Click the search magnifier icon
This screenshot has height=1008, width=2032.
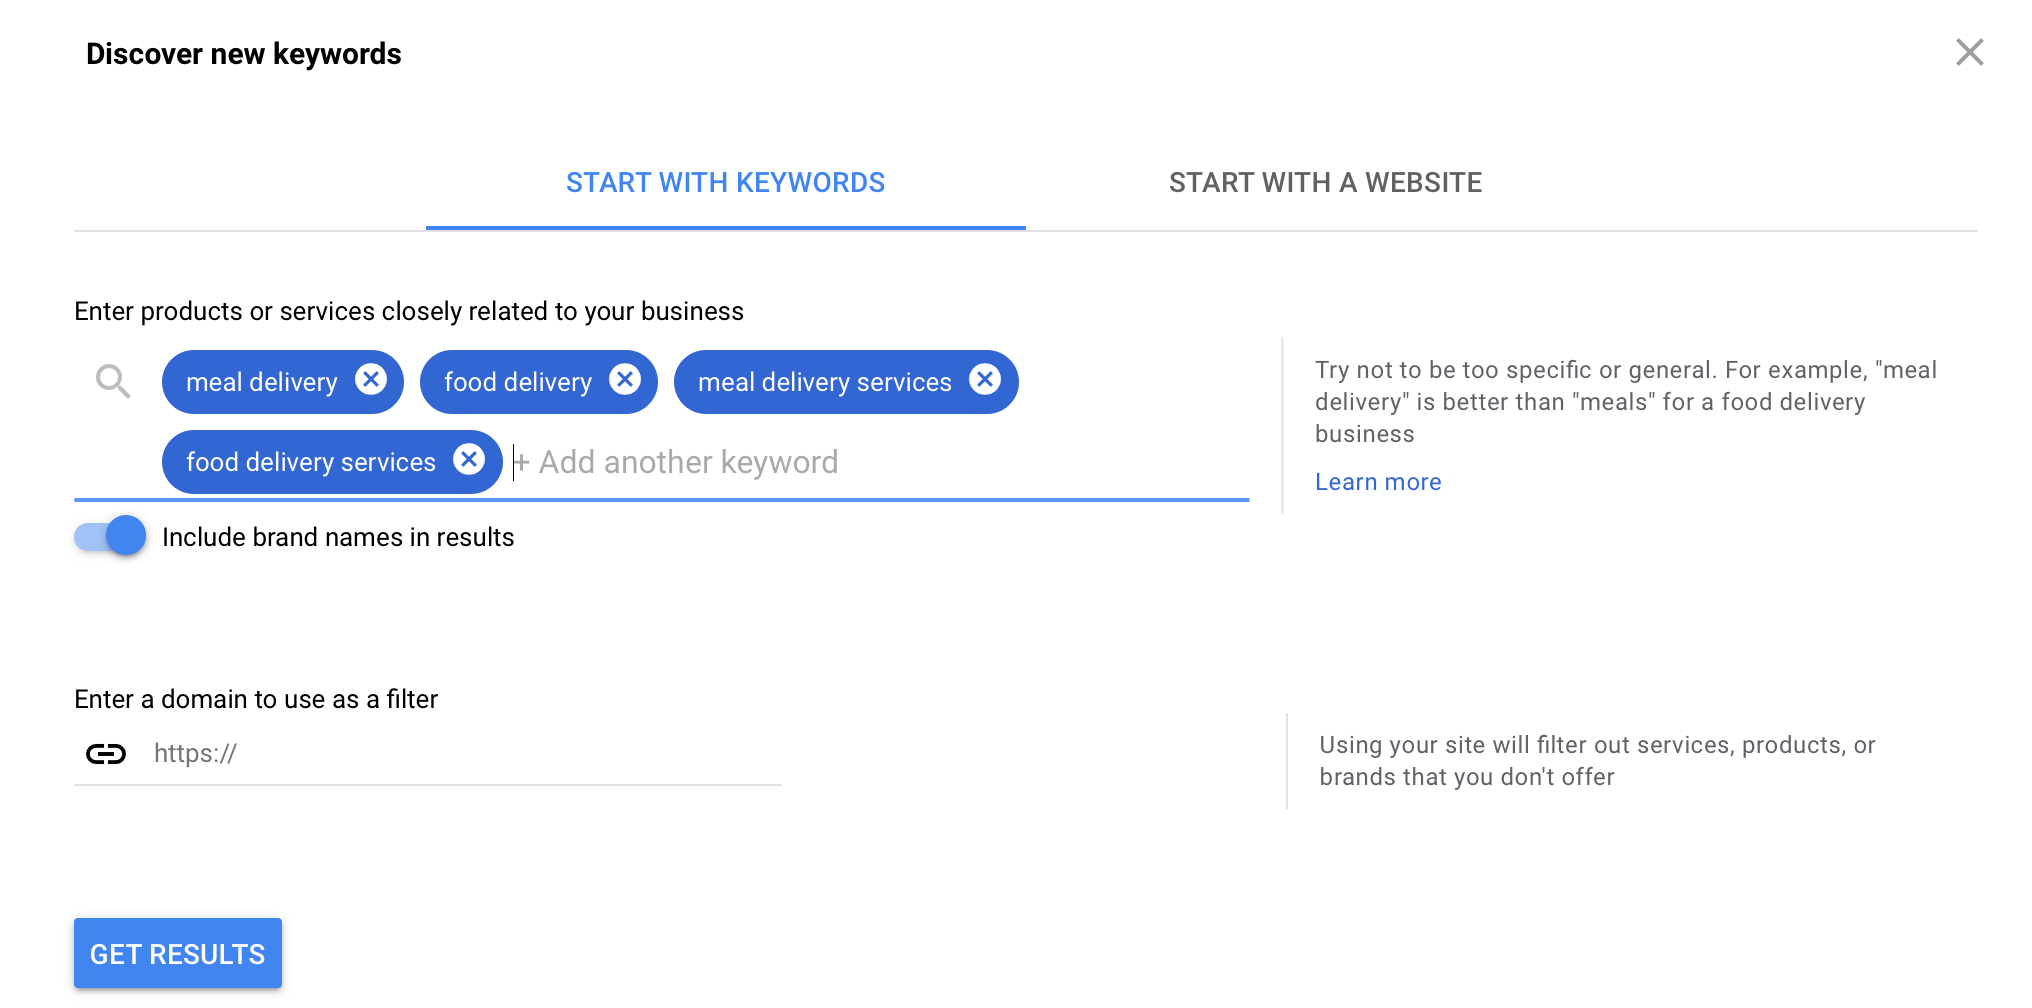tap(112, 381)
